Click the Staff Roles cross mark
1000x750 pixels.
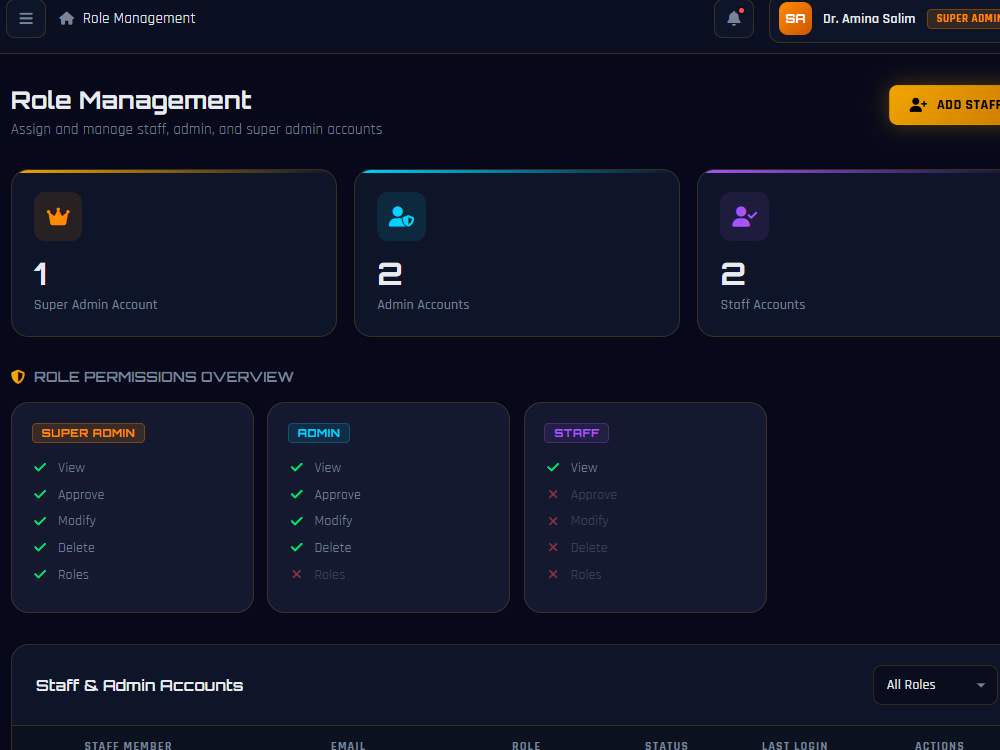coord(553,574)
